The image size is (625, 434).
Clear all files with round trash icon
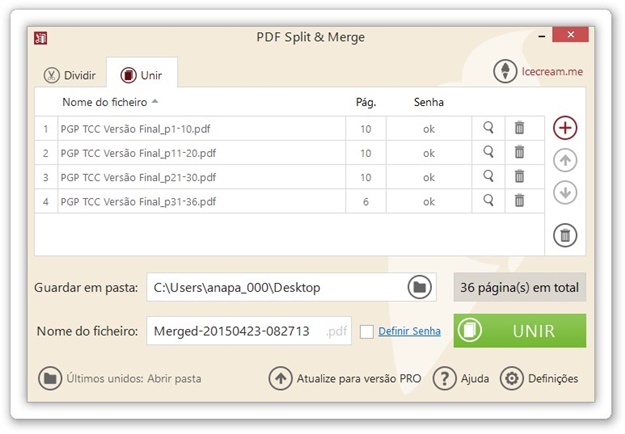[565, 235]
